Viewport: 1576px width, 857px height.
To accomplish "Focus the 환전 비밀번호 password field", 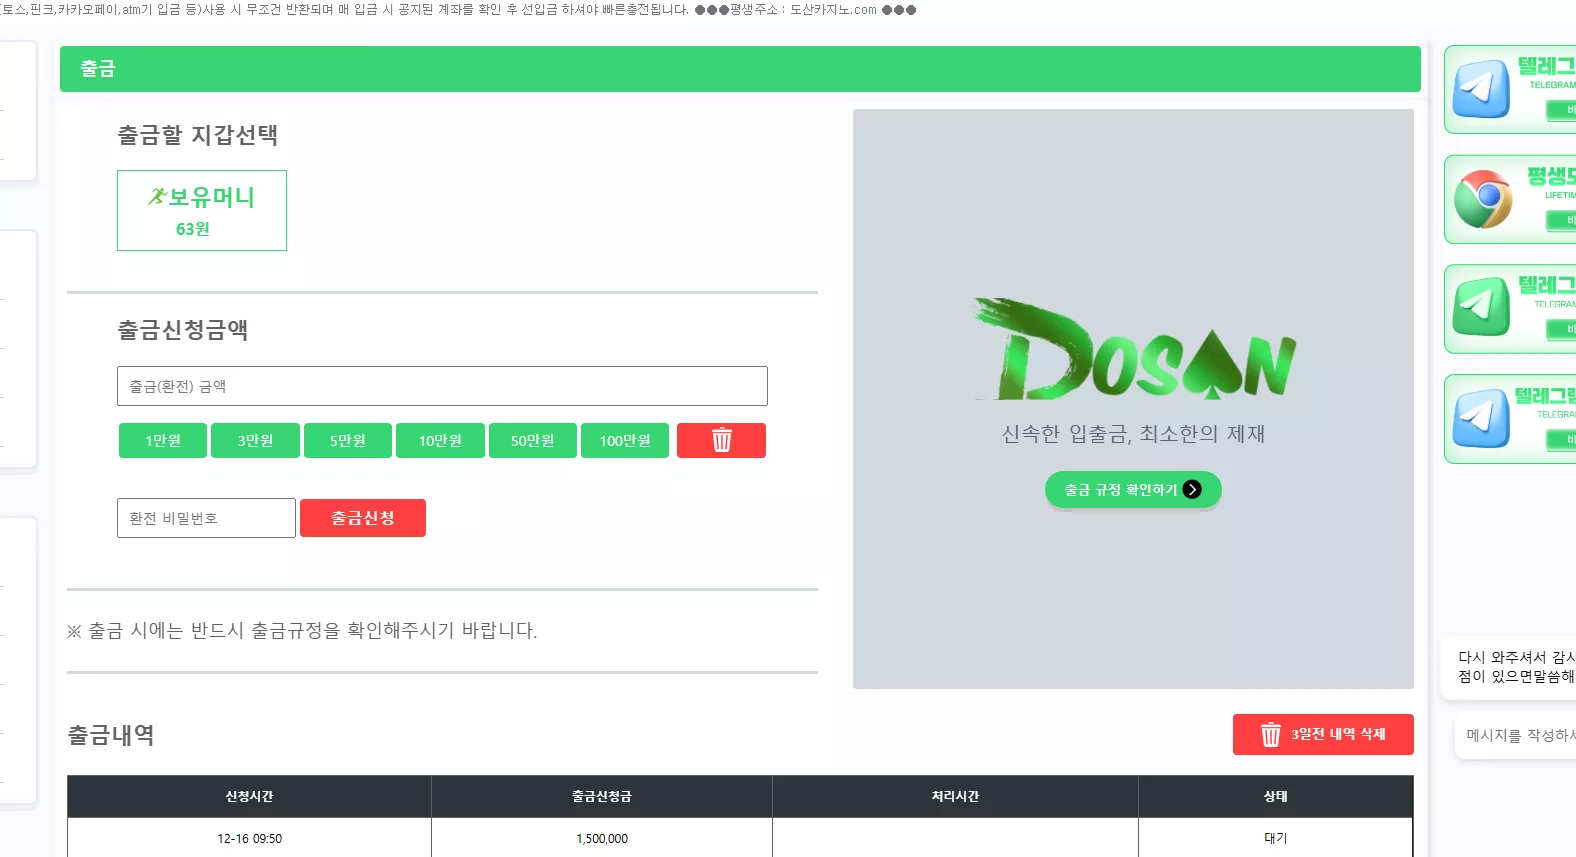I will pos(206,518).
